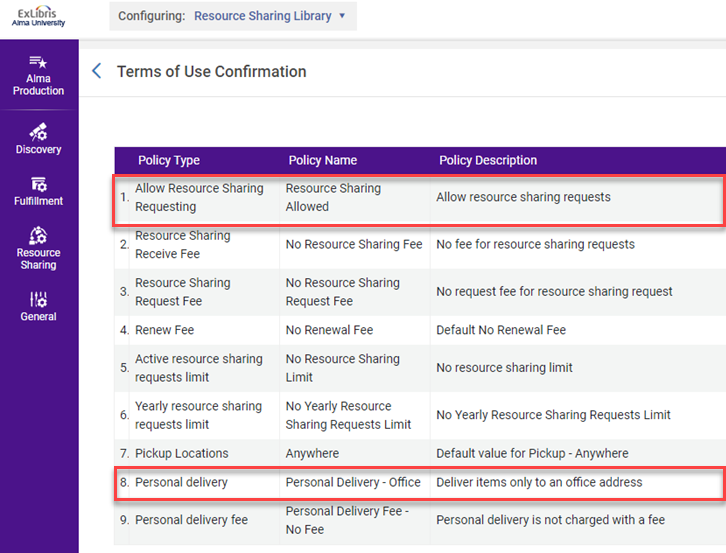Image resolution: width=726 pixels, height=553 pixels.
Task: Go back using the left chevron arrow
Action: (96, 71)
